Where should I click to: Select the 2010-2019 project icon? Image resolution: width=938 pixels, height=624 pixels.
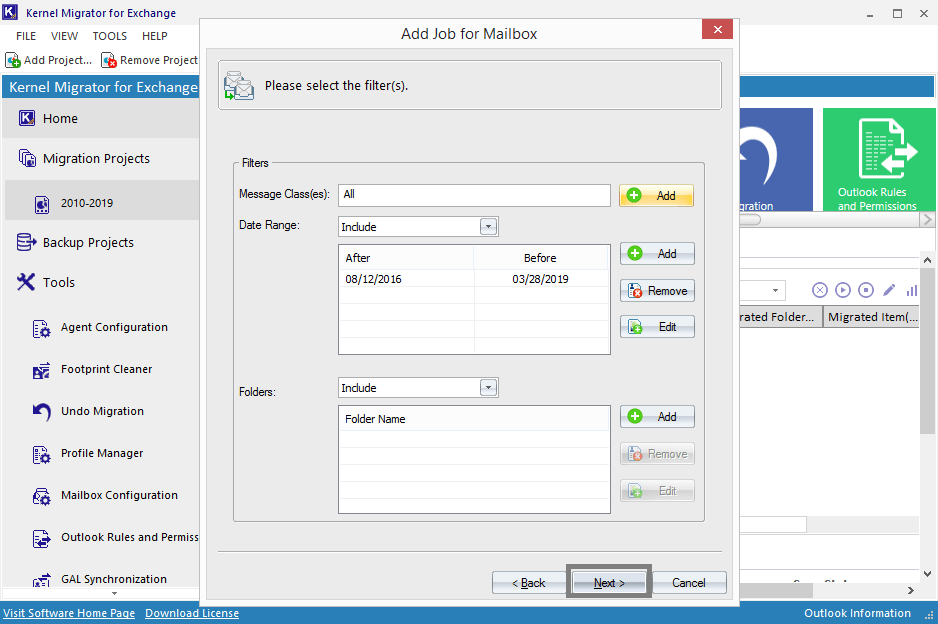click(42, 204)
